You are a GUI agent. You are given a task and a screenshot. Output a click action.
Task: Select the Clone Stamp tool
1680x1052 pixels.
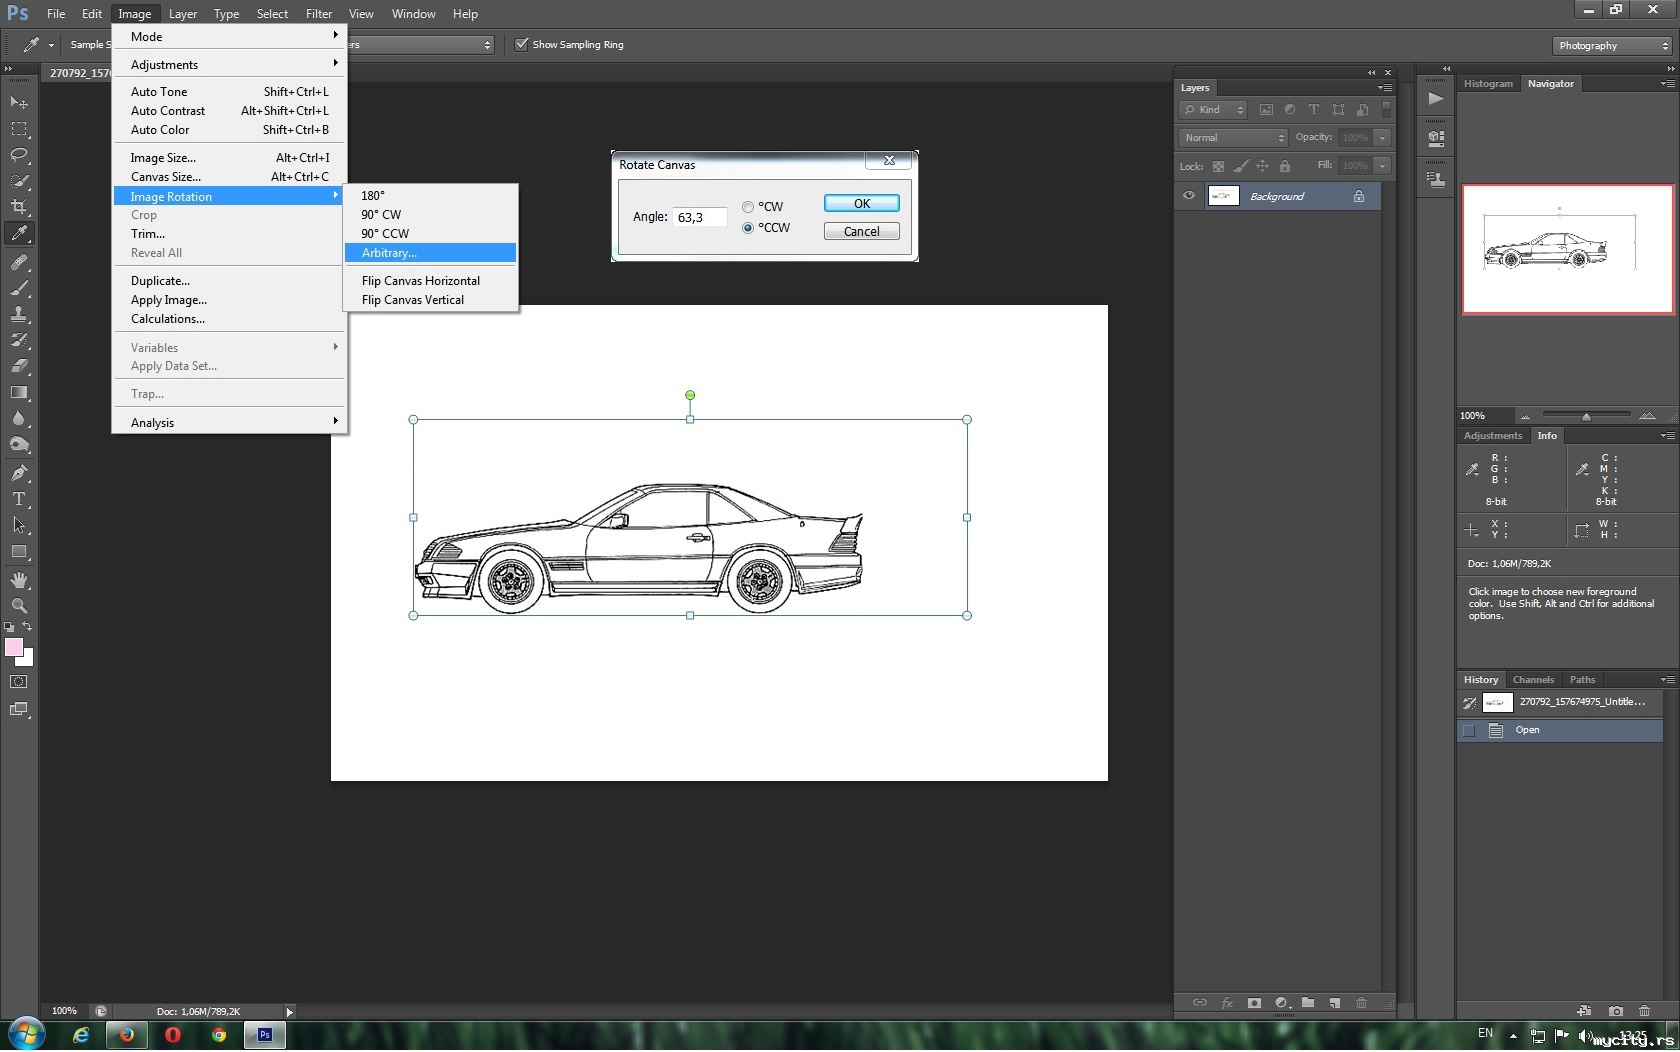coord(19,314)
